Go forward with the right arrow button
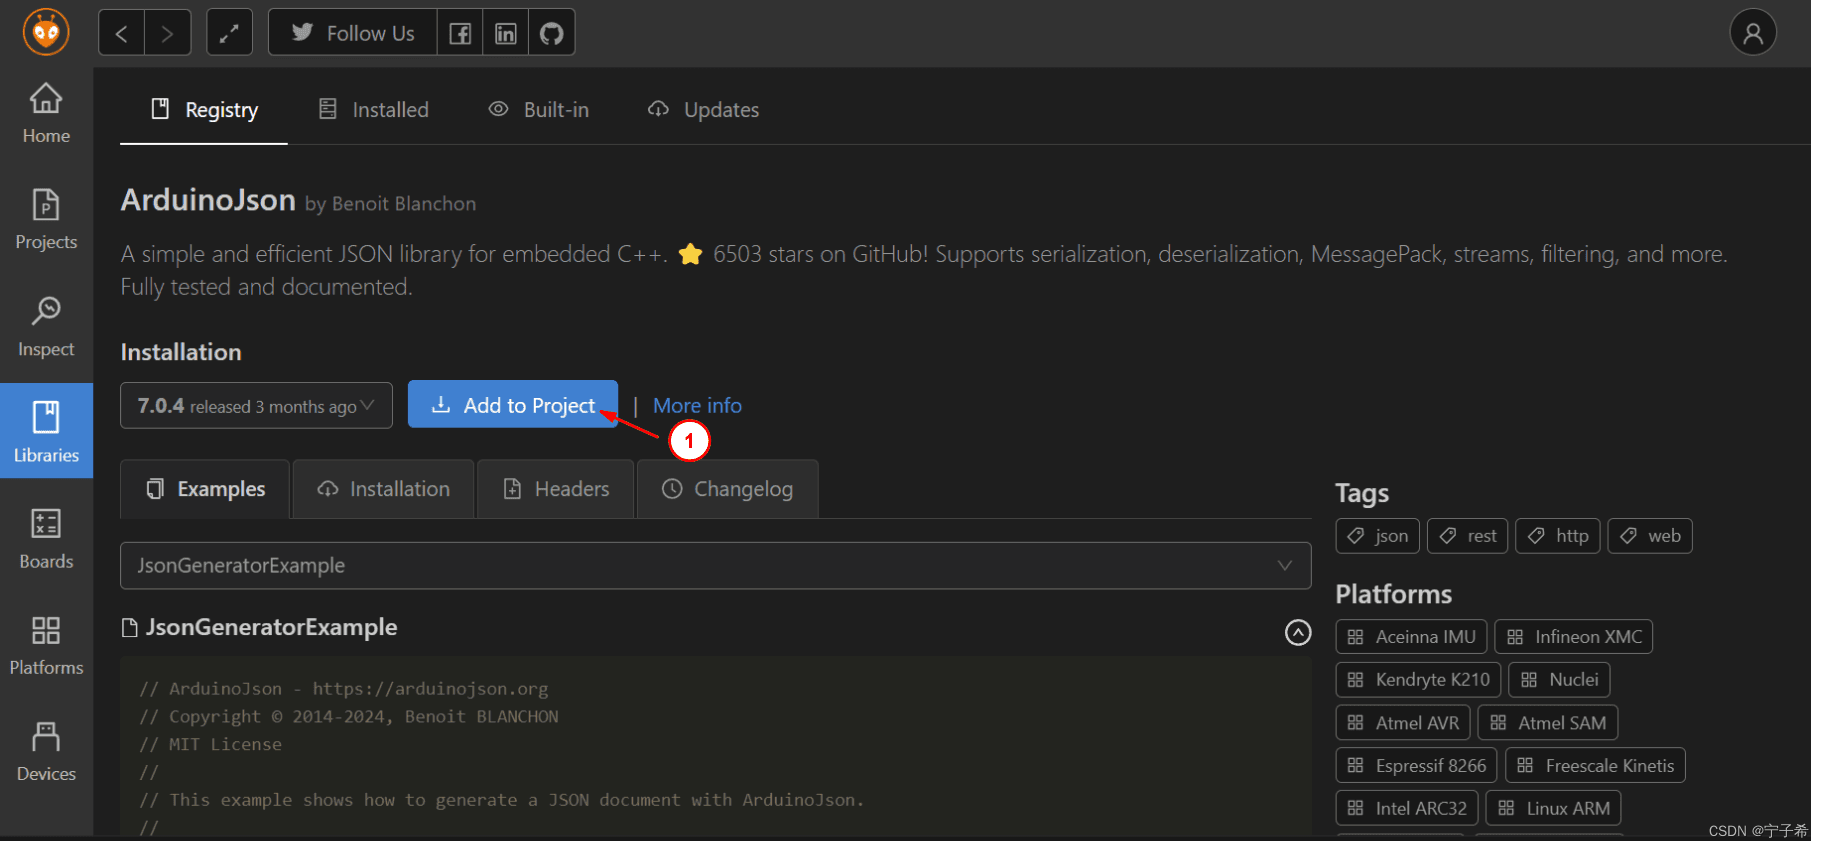1825x848 pixels. click(168, 34)
